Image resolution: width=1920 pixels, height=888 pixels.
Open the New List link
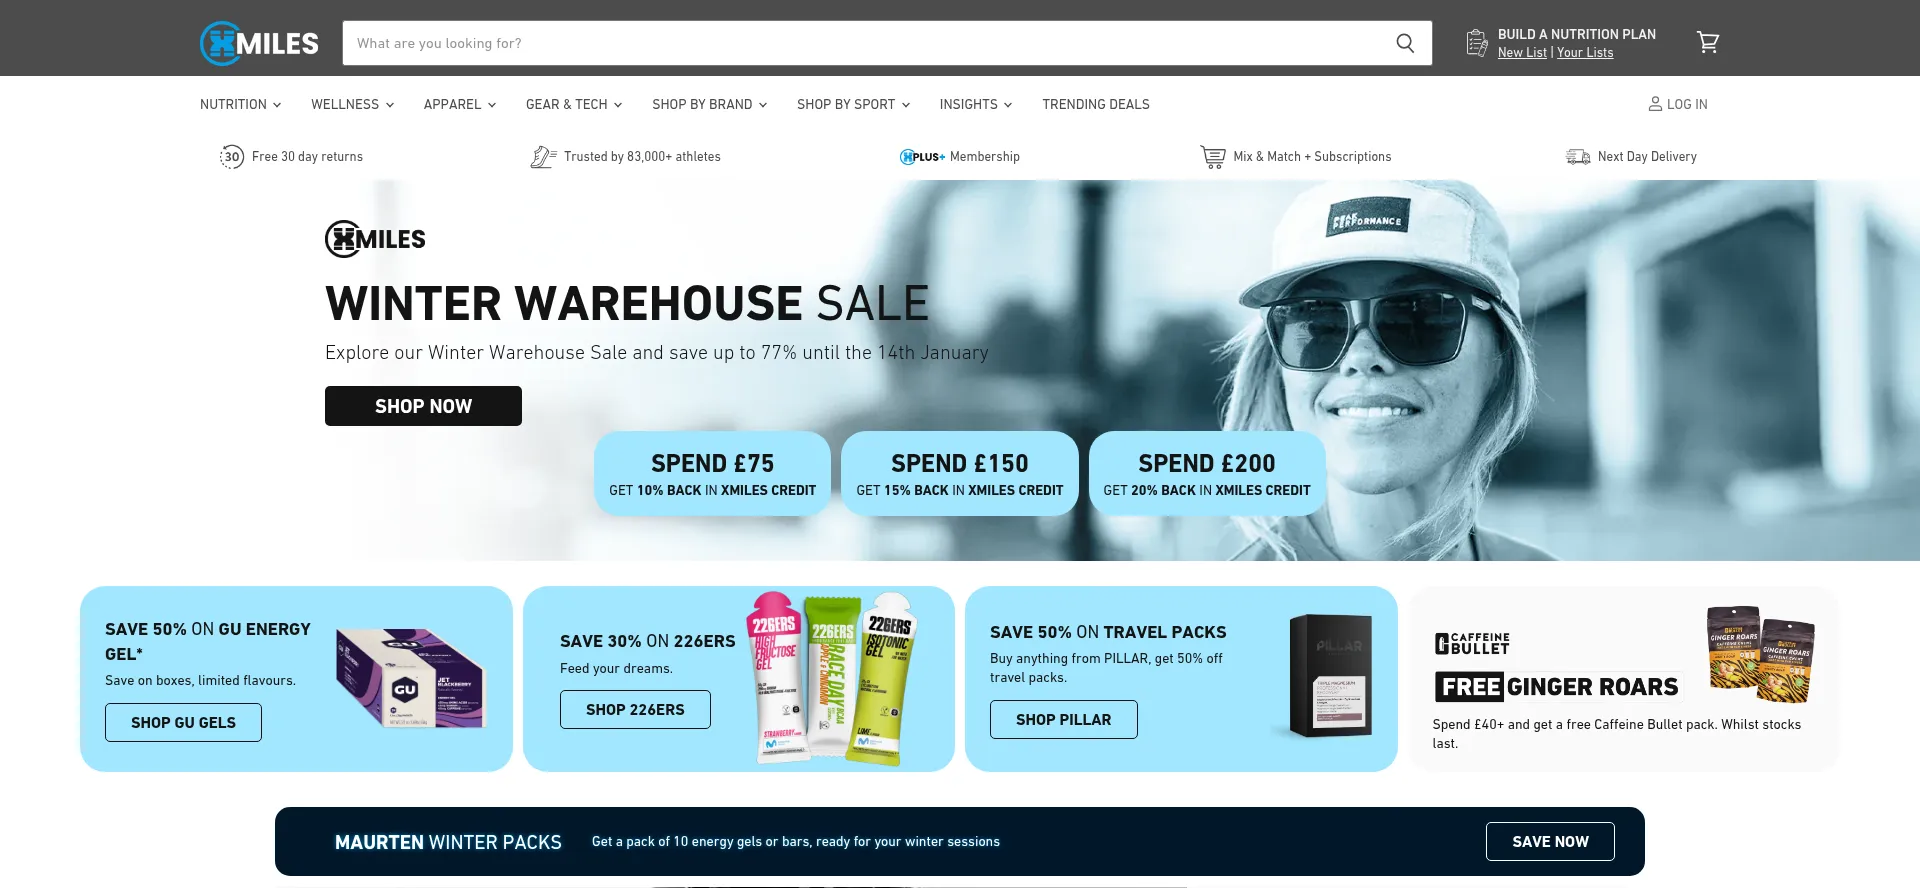1522,53
